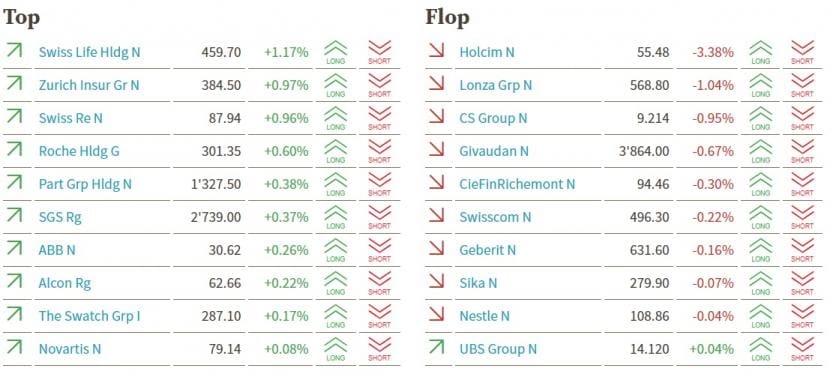The width and height of the screenshot is (830, 374).
Task: Click the SHORT icon in the Givaudan N row
Action: (802, 151)
